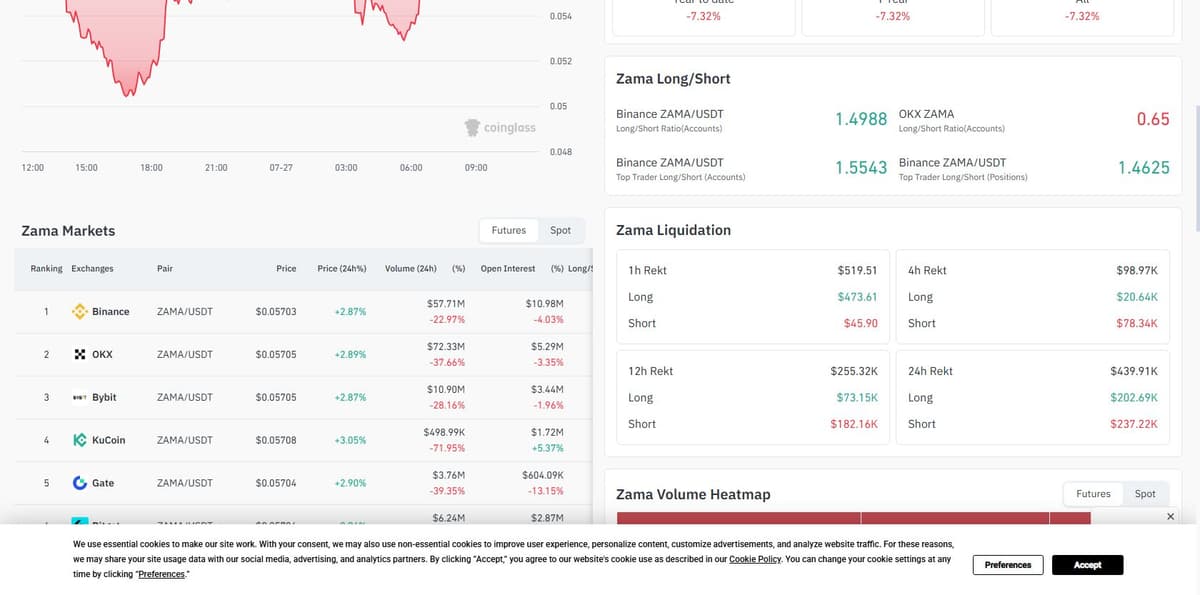Click 12h Rekt total $255.32K
1200x595 pixels.
[854, 371]
